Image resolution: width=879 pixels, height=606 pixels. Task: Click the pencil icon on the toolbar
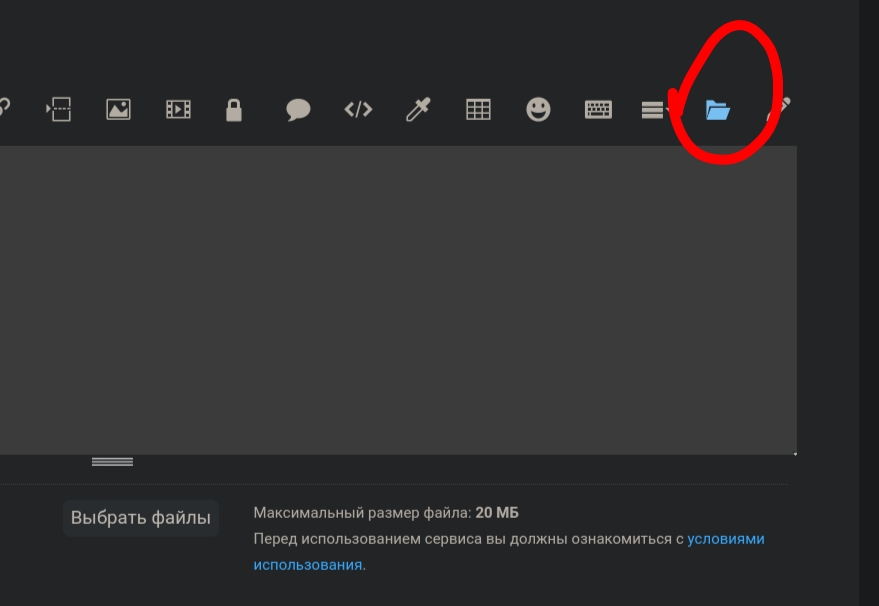tap(779, 109)
